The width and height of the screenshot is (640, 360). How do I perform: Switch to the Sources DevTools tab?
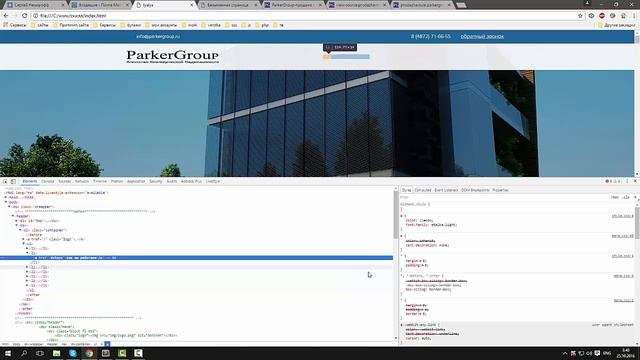pyautogui.click(x=64, y=181)
